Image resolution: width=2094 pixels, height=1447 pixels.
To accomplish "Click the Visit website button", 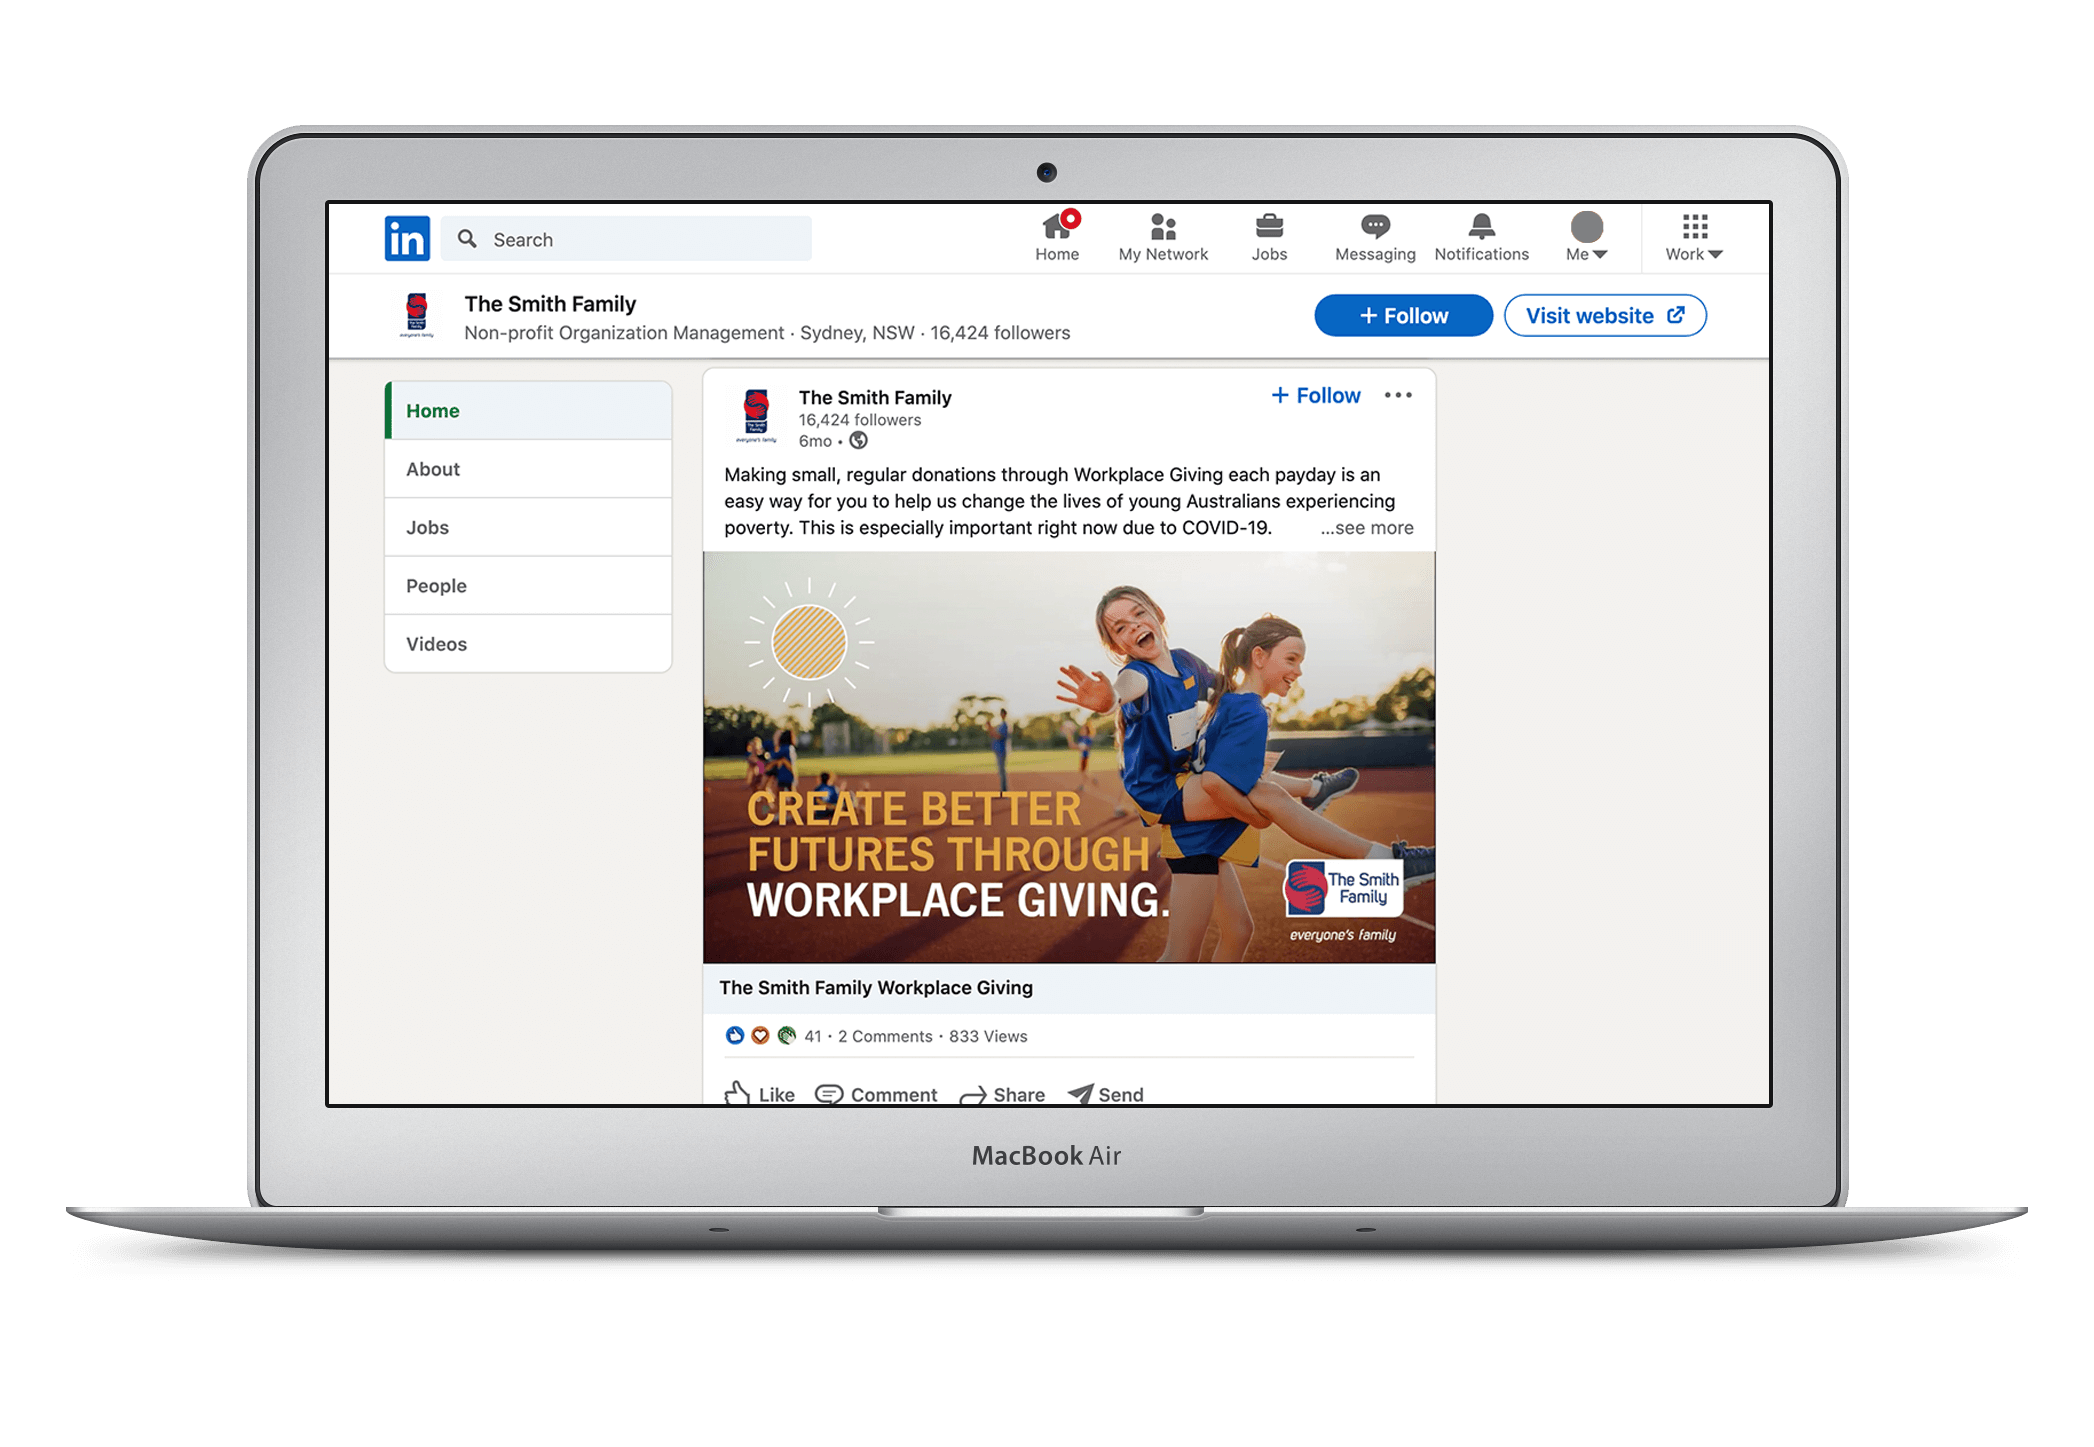I will click(x=1605, y=316).
